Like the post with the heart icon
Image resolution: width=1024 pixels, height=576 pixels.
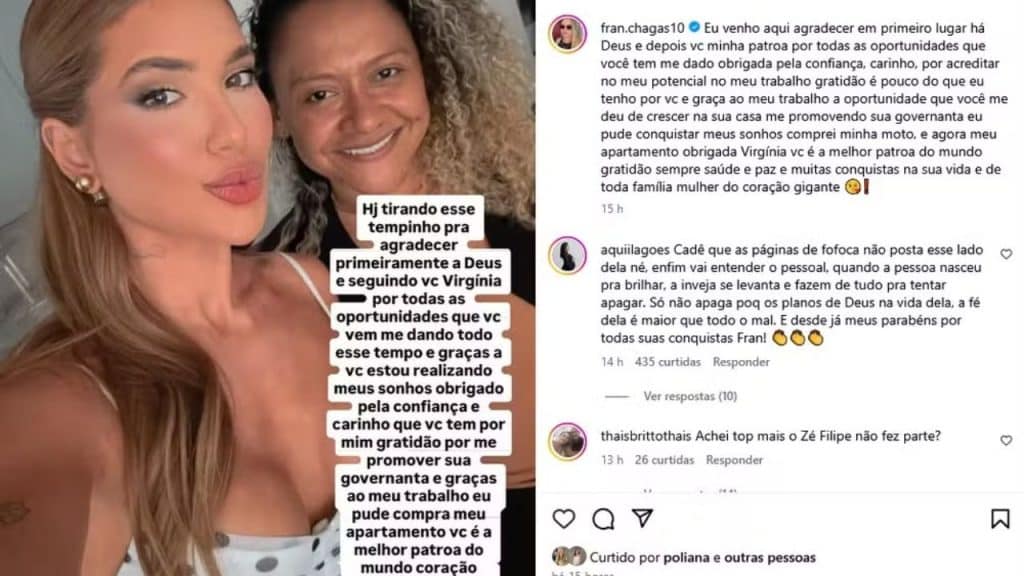coord(564,519)
